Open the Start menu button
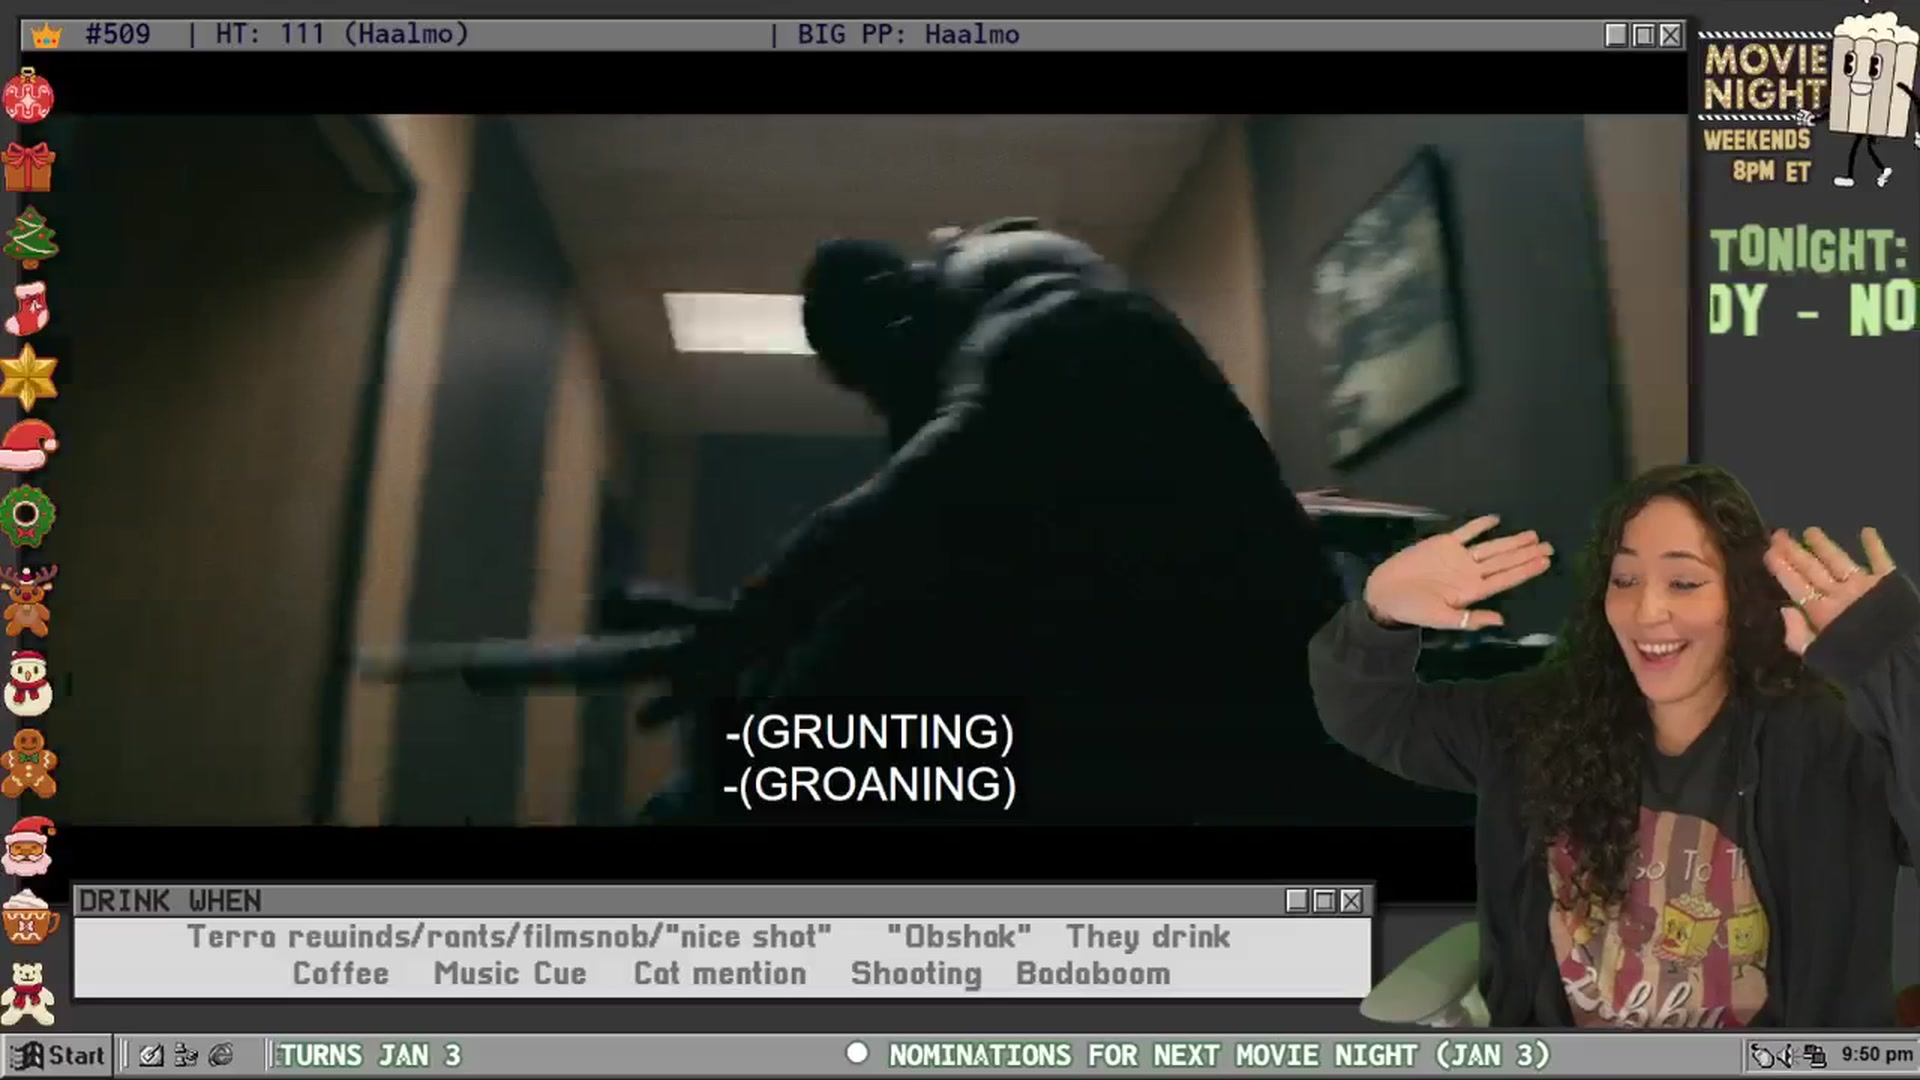1920x1080 pixels. coord(58,1055)
